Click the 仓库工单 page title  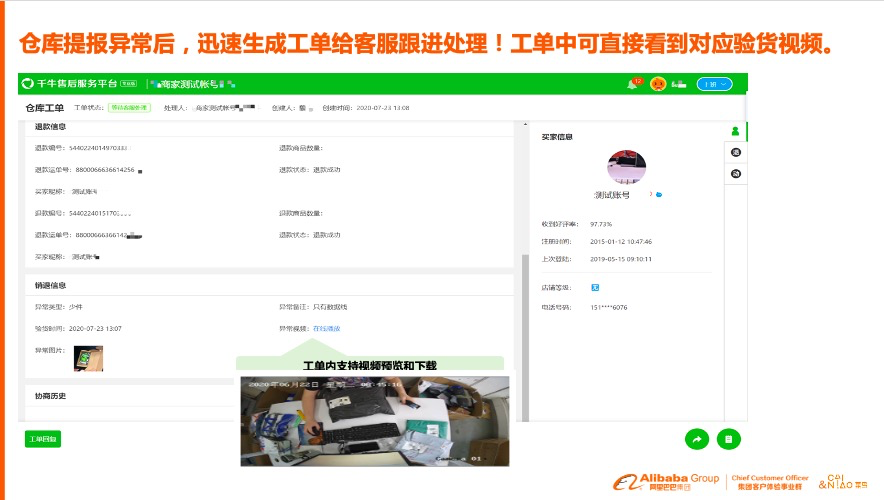click(45, 108)
